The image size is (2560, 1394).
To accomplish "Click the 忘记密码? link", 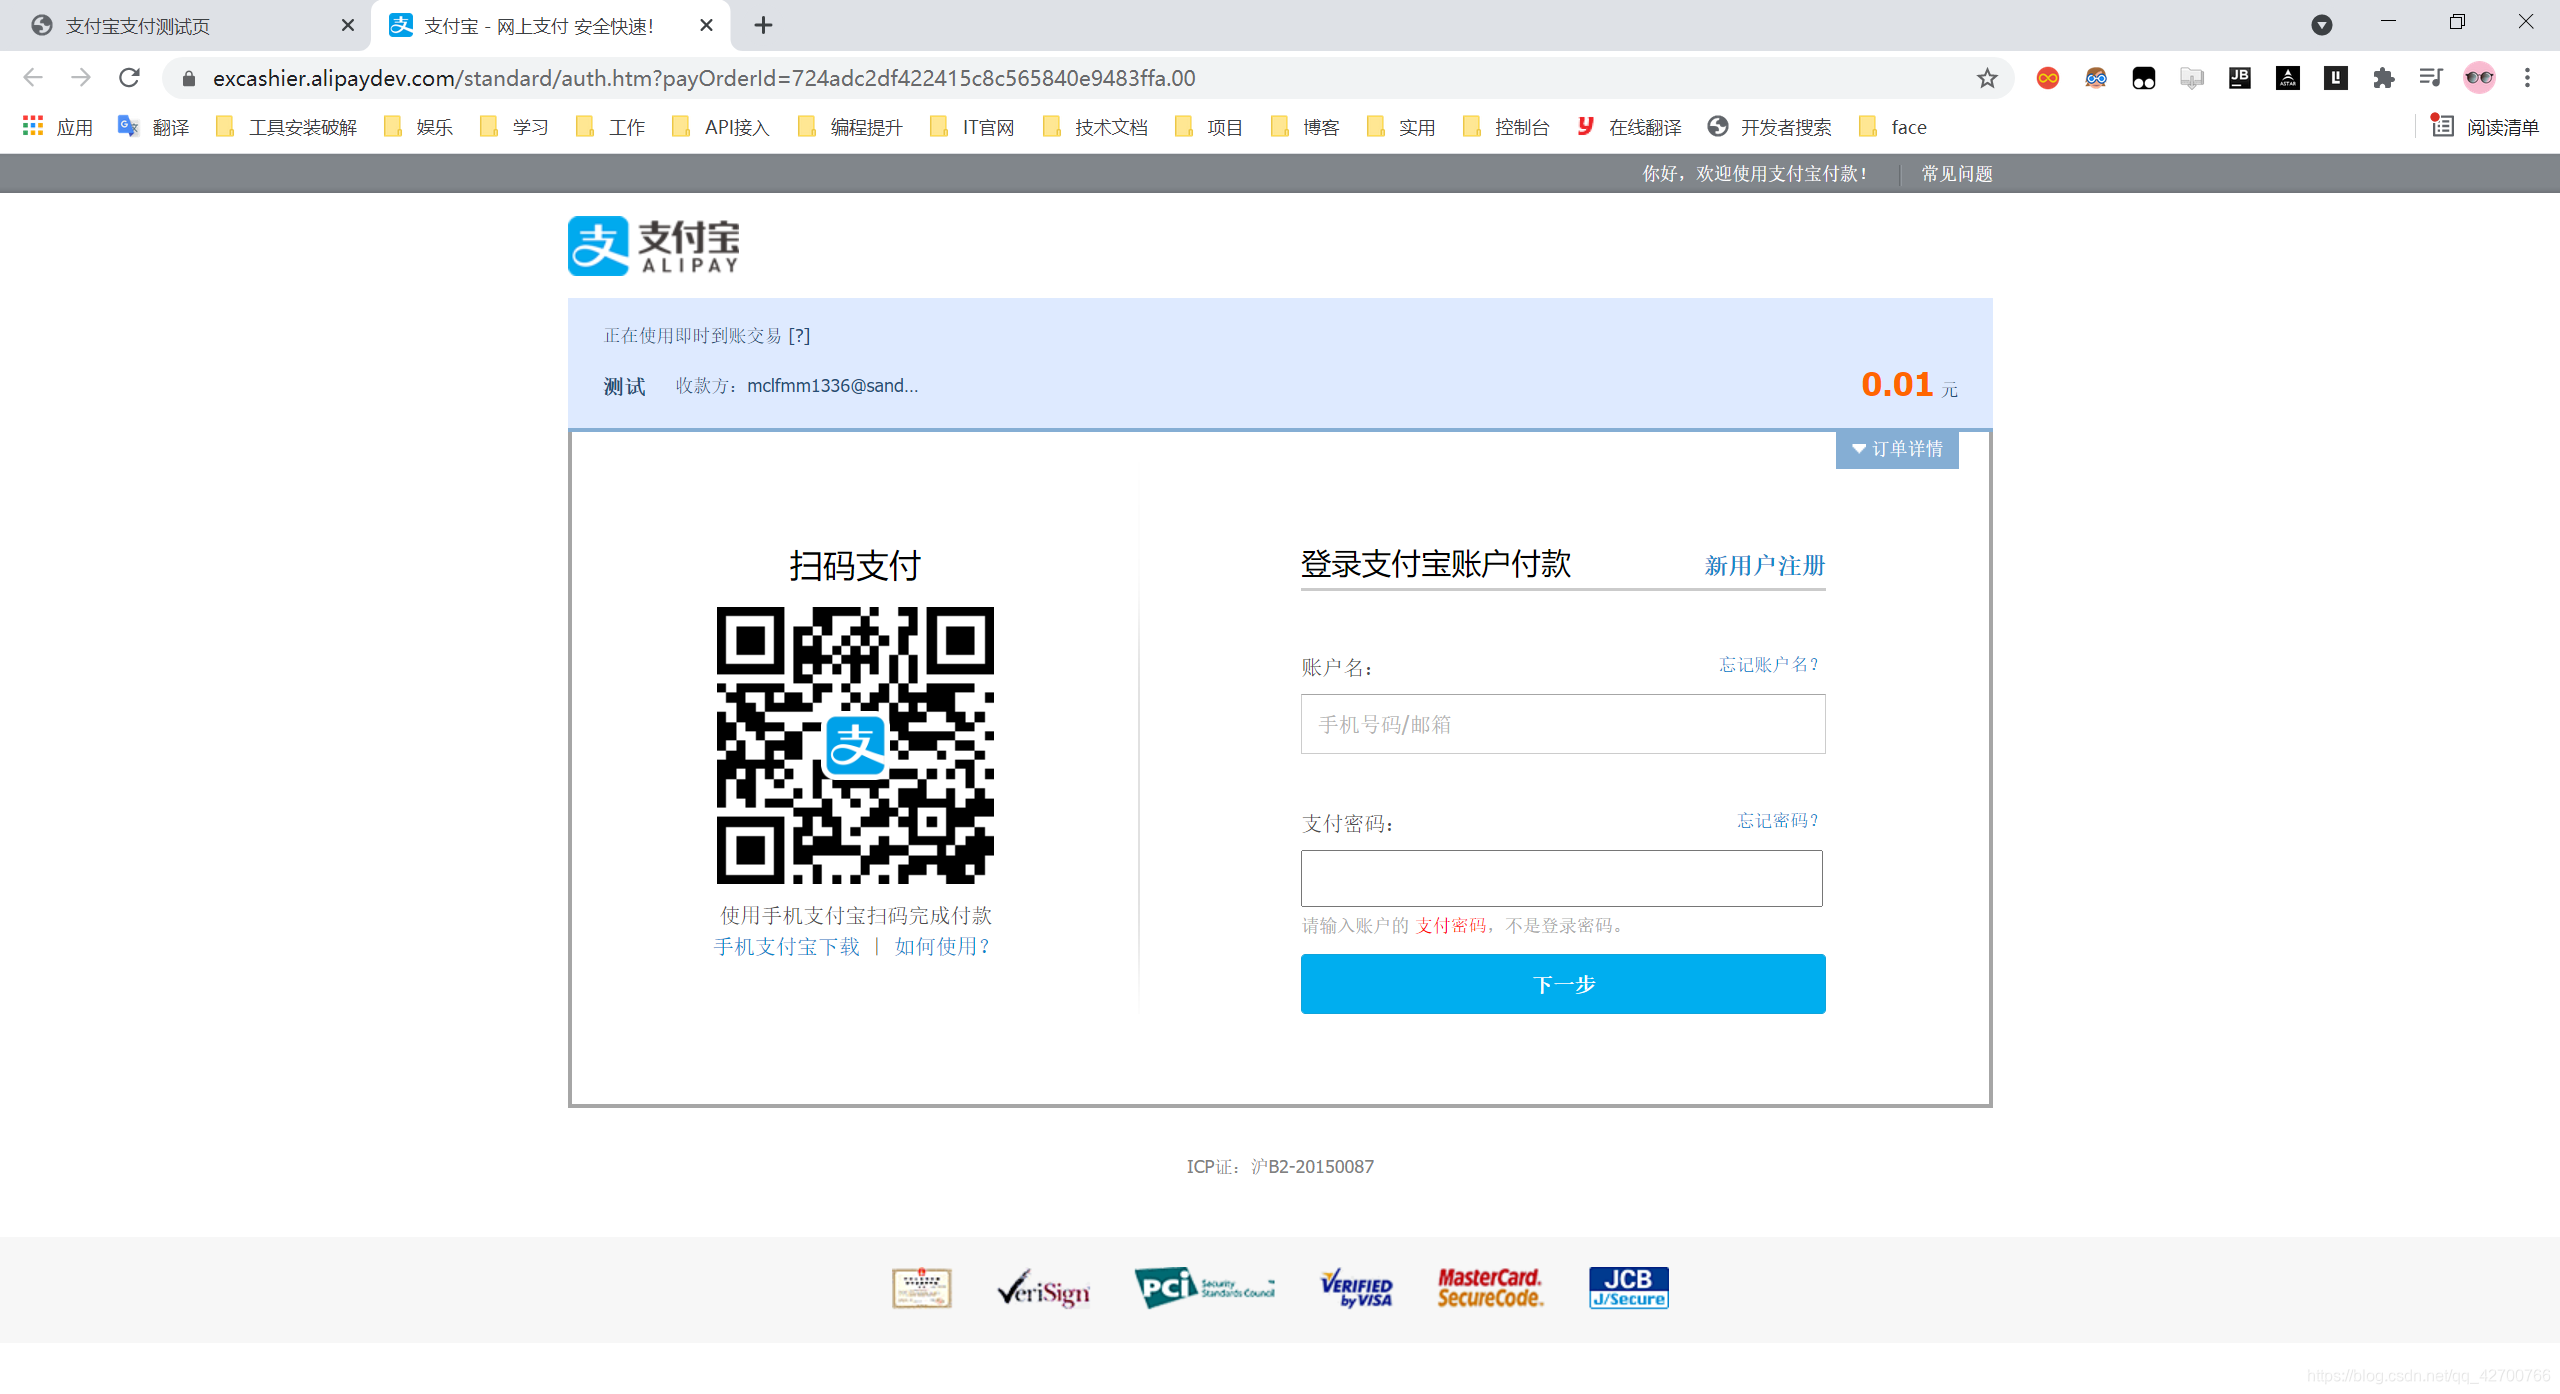I will point(1777,821).
